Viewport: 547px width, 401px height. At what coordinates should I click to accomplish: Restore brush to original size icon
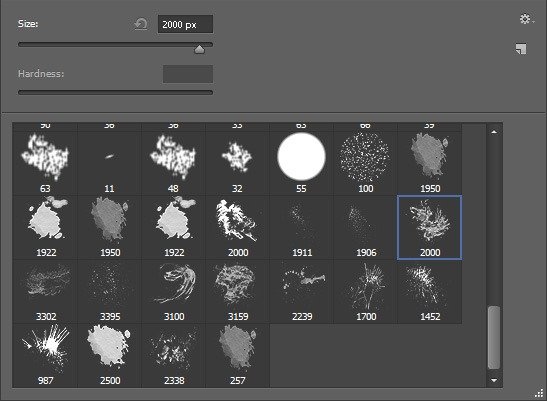[x=141, y=24]
